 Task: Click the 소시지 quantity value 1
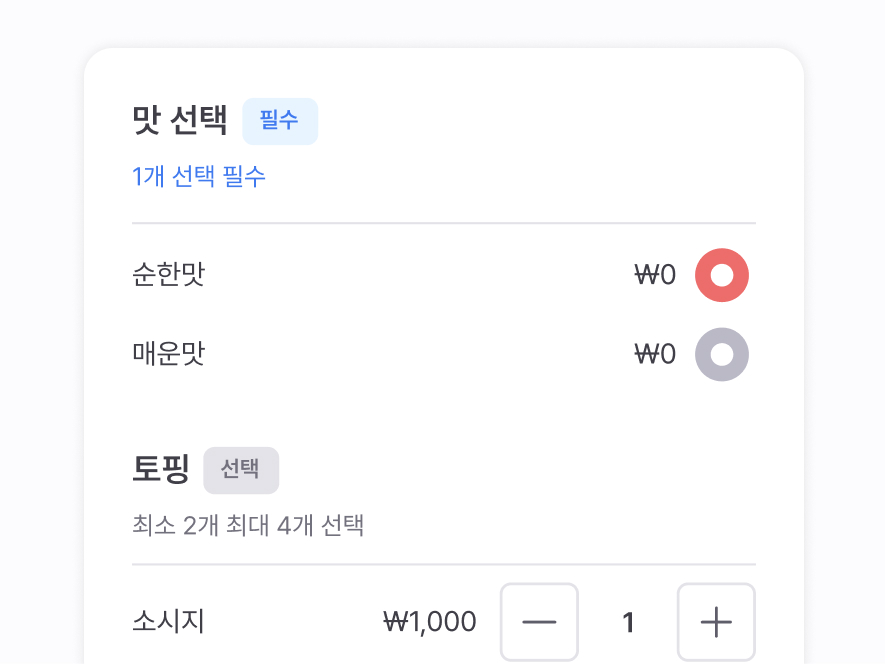[x=628, y=622]
